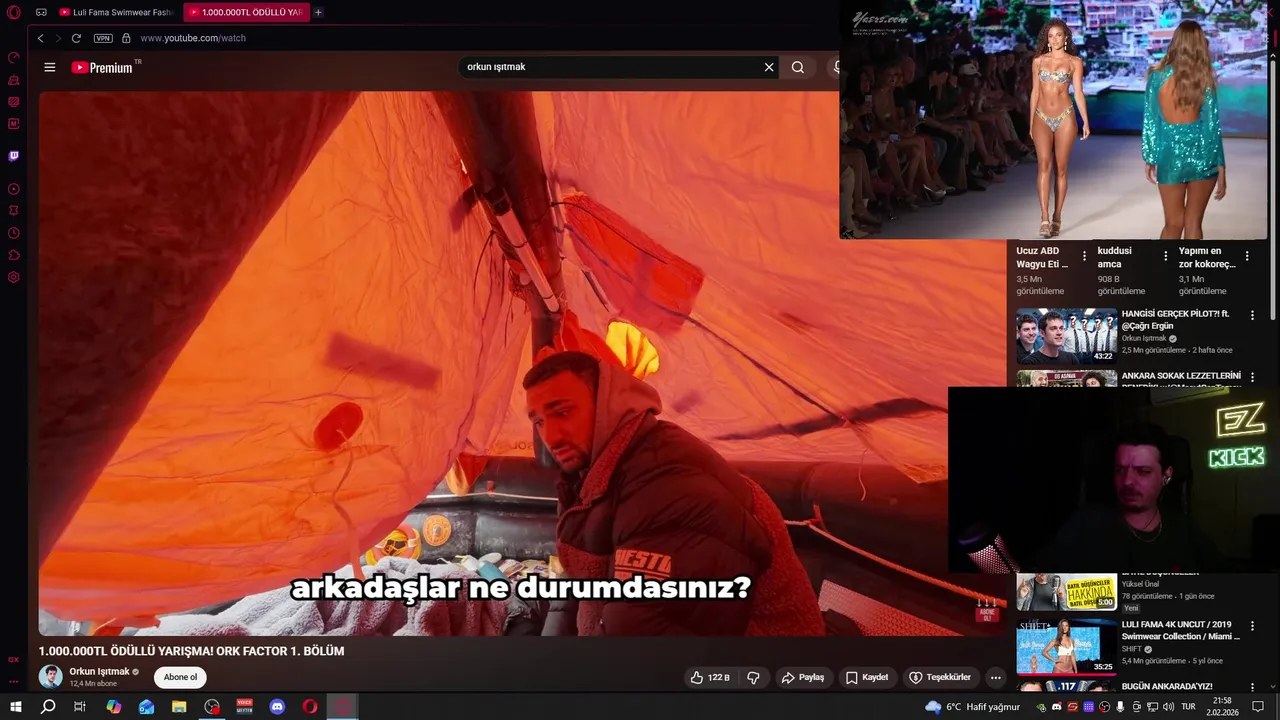Viewport: 1280px width, 720px height.
Task: Open Discord from the taskbar
Action: (x=277, y=707)
